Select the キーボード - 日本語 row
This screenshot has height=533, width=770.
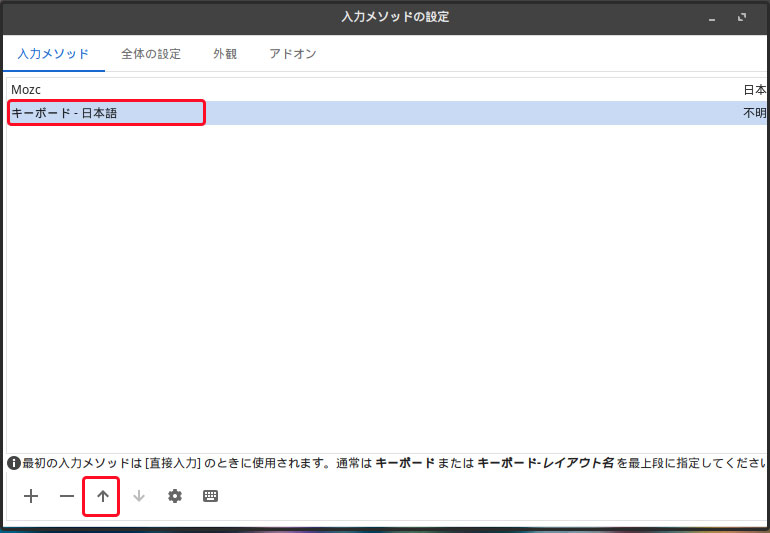click(x=64, y=113)
